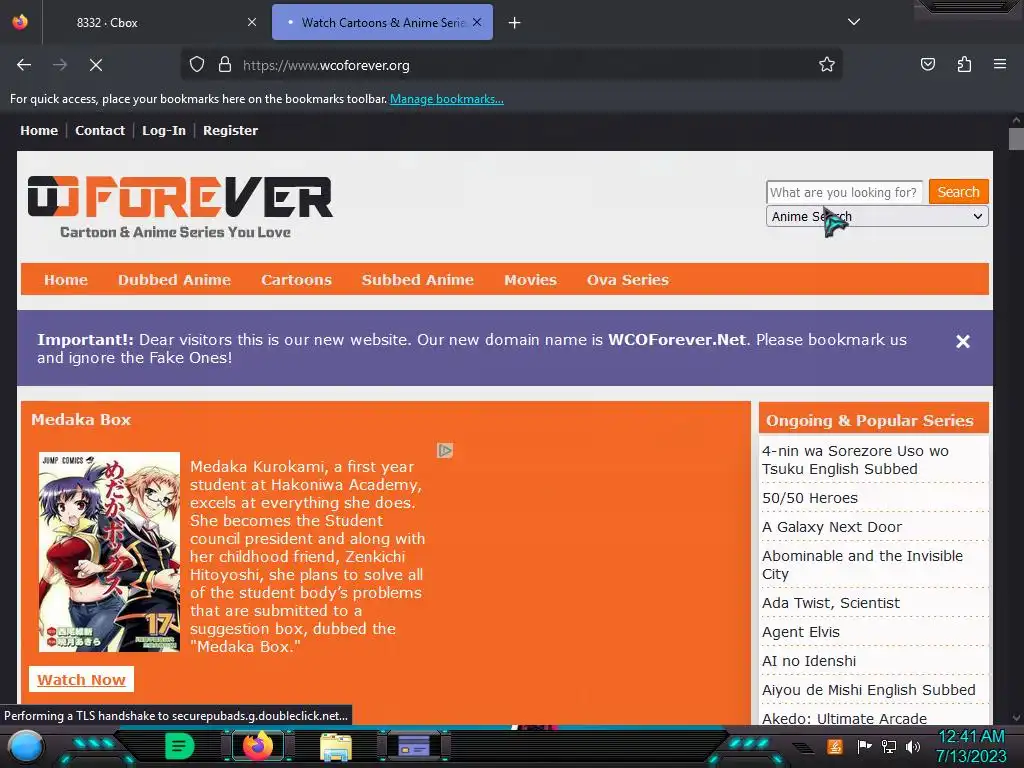Open the Manage bookmarks link
The width and height of the screenshot is (1024, 768).
(447, 99)
